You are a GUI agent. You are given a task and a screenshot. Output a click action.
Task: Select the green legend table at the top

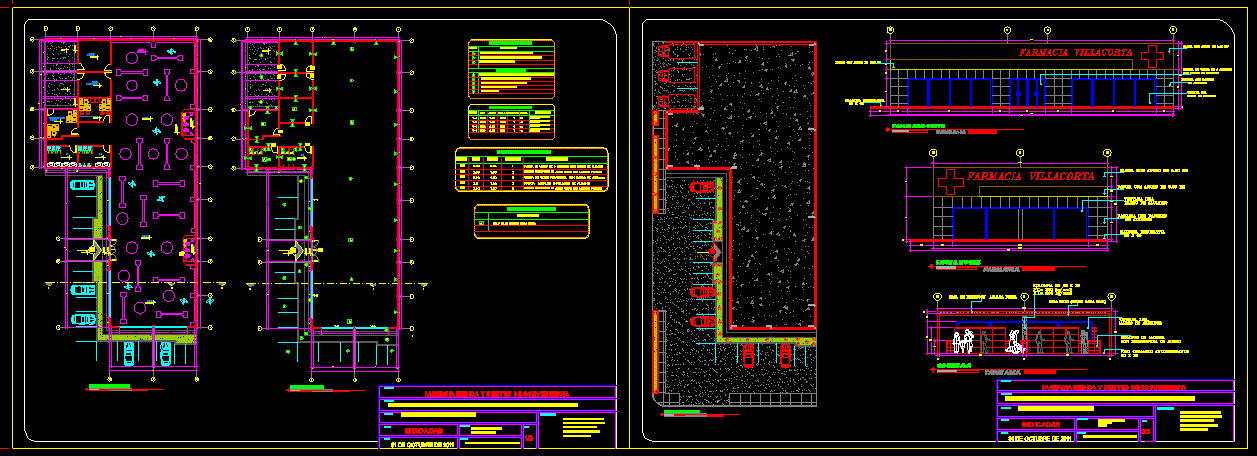point(510,68)
